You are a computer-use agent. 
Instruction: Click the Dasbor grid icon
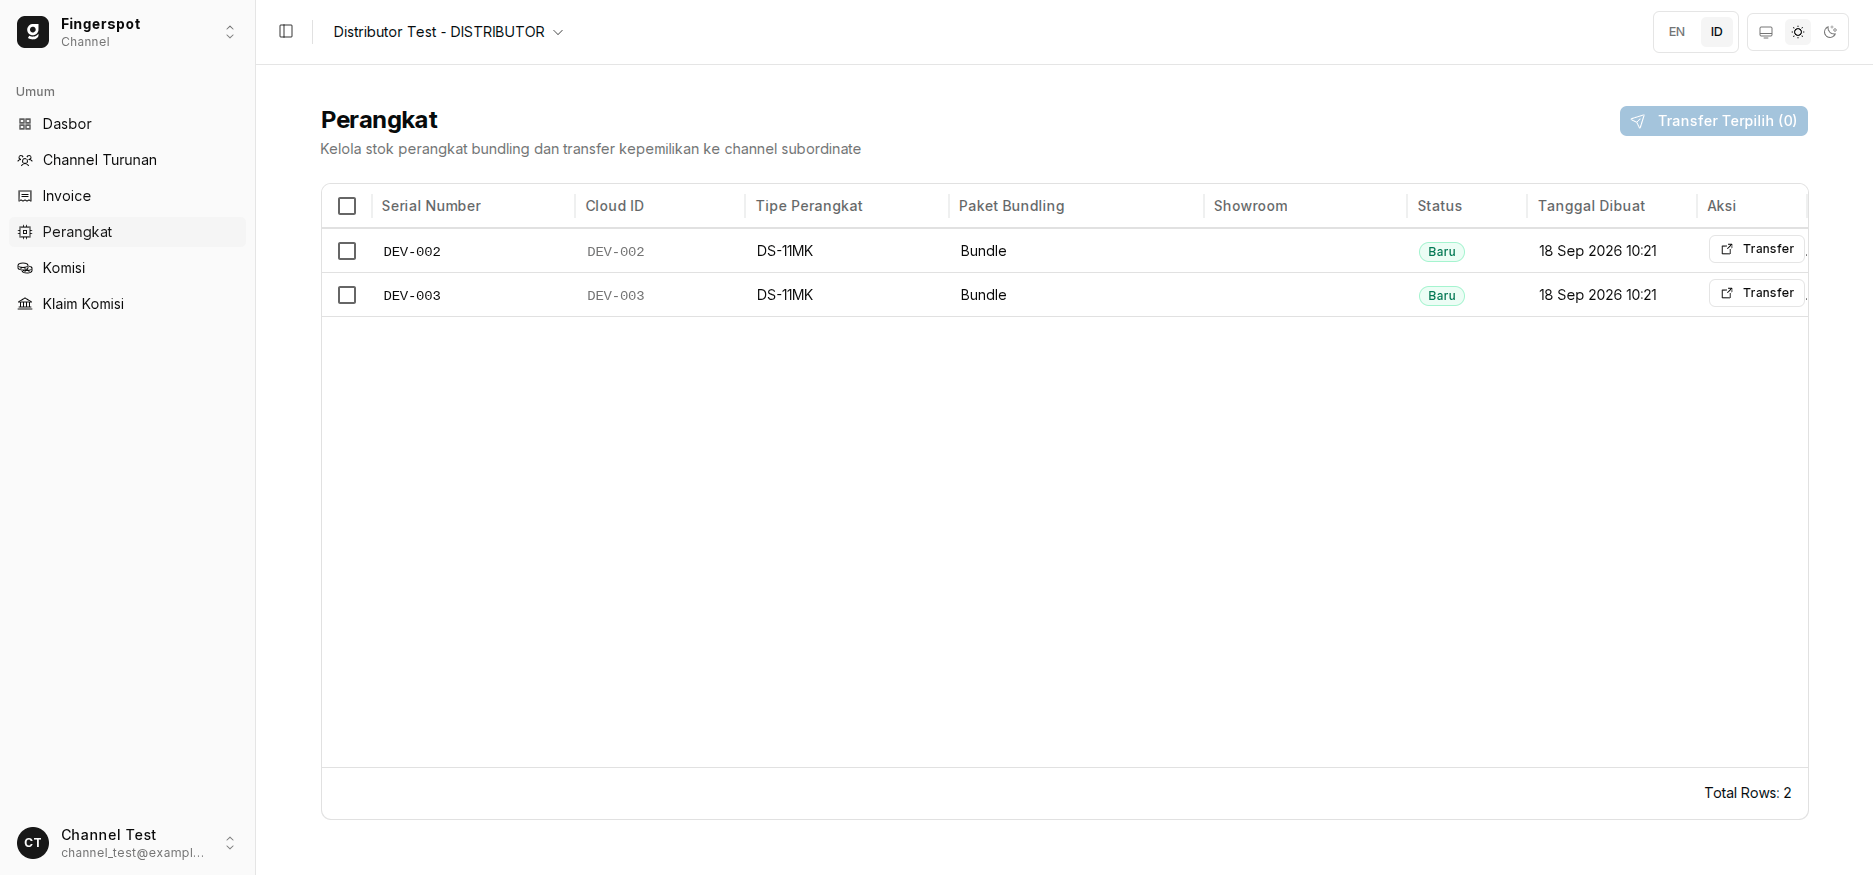click(25, 124)
